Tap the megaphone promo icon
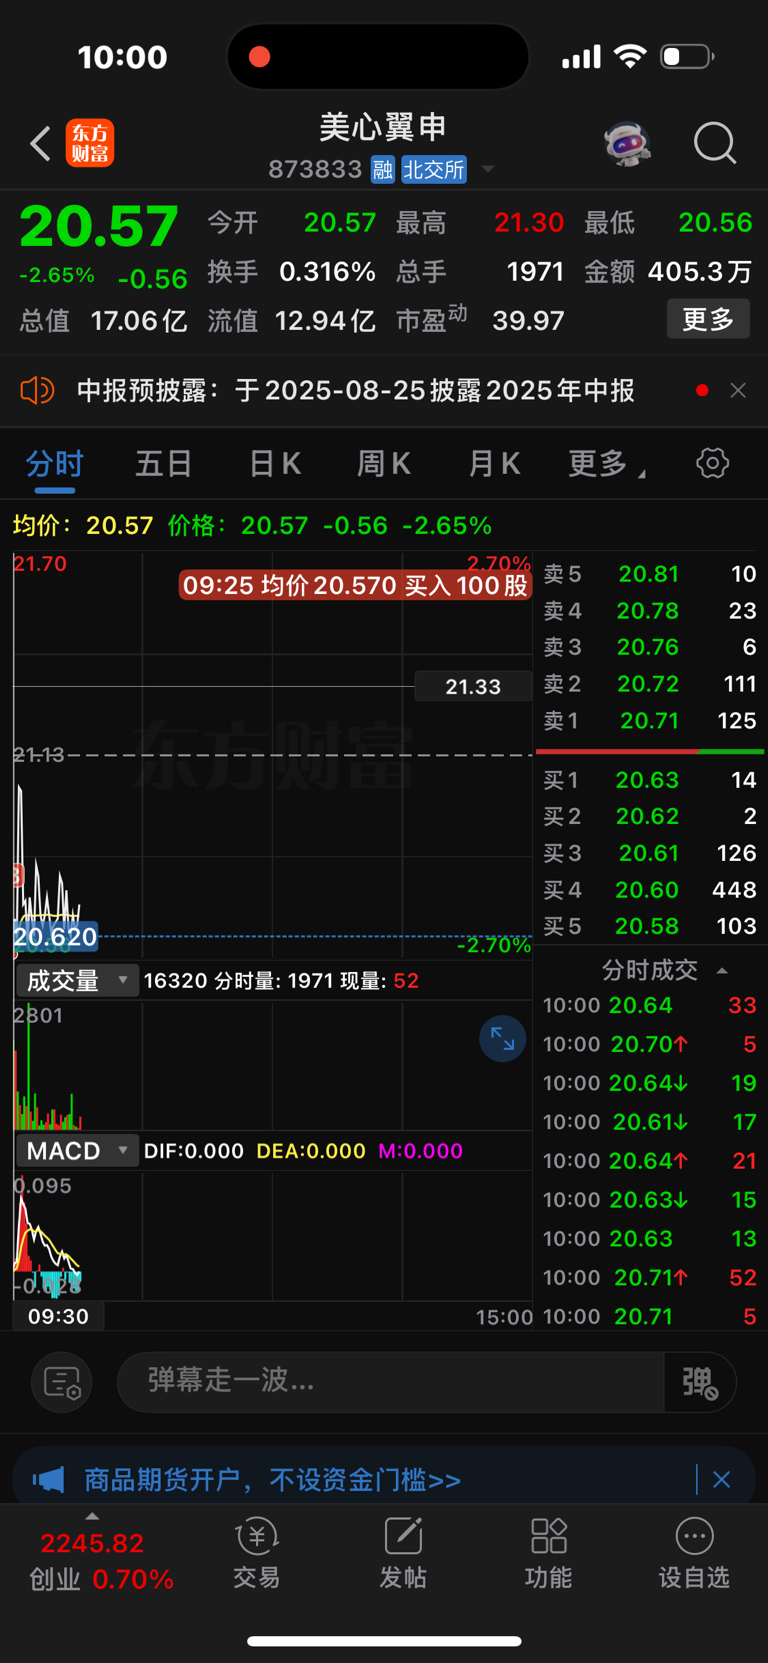The height and width of the screenshot is (1663, 768). coord(48,1479)
